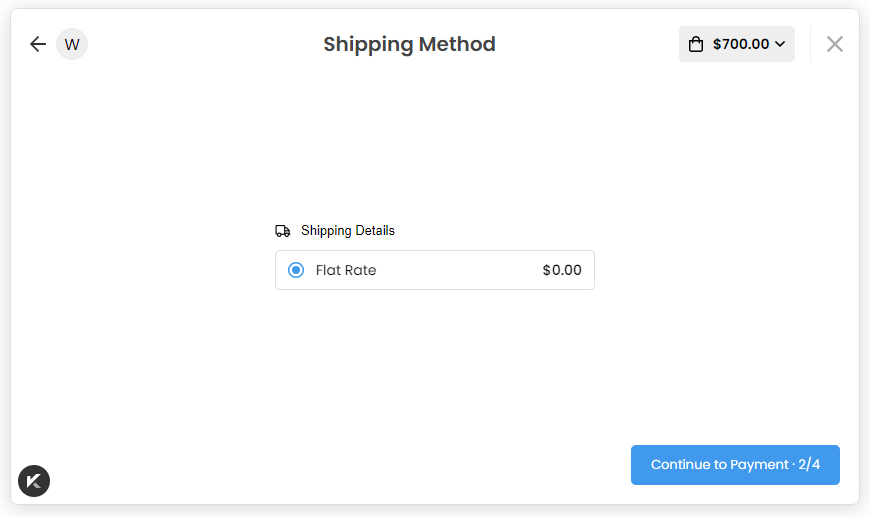The height and width of the screenshot is (517, 870).
Task: Click the divider beside close button
Action: 810,44
